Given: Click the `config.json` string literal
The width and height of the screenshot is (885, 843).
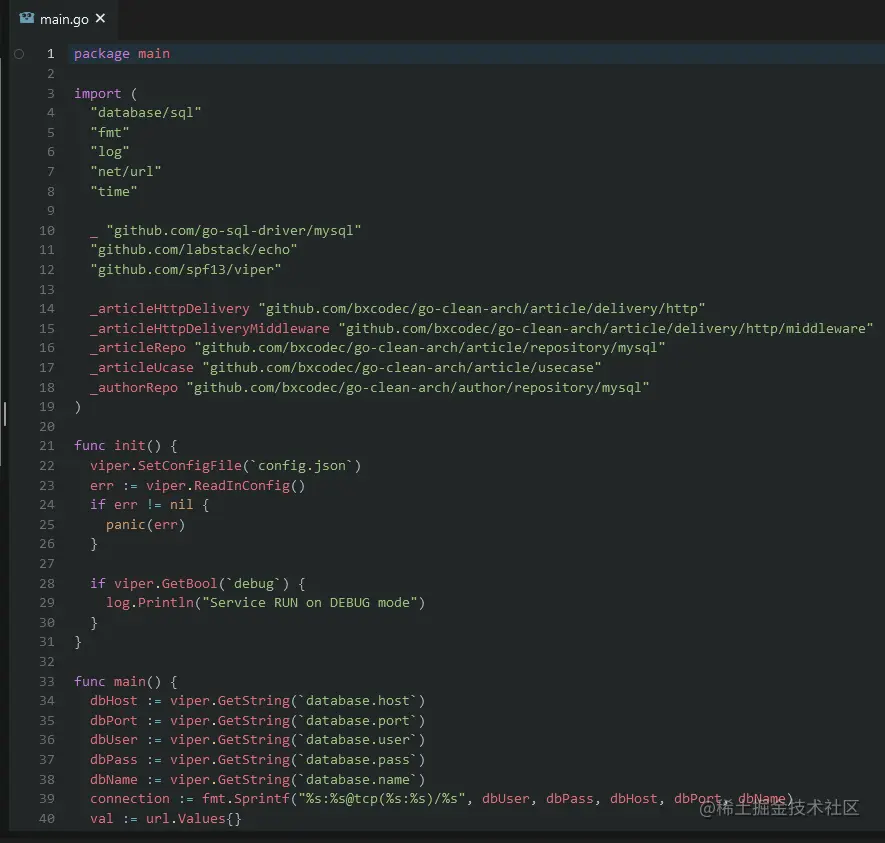Looking at the screenshot, I should point(301,466).
